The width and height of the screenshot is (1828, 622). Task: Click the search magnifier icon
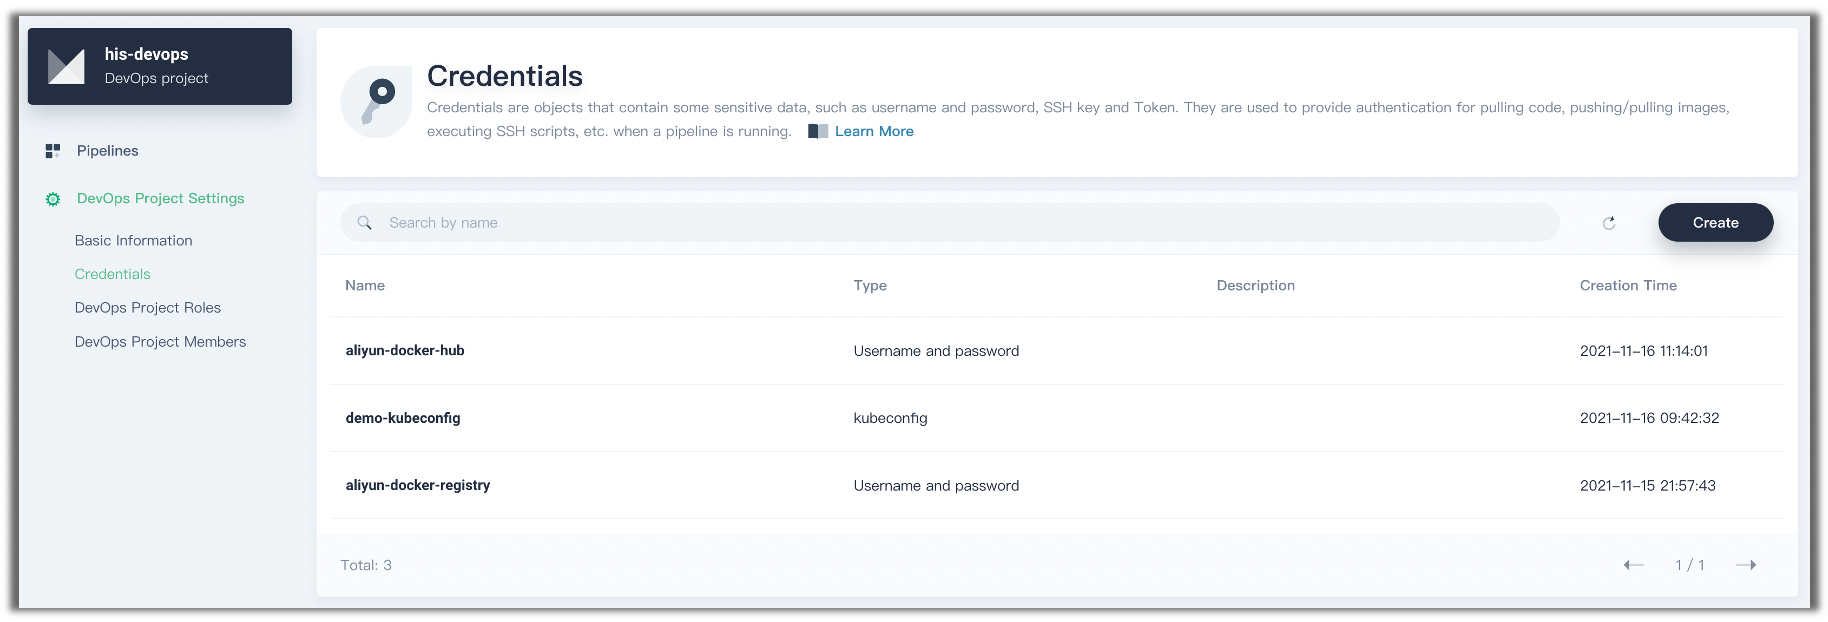[x=365, y=223]
